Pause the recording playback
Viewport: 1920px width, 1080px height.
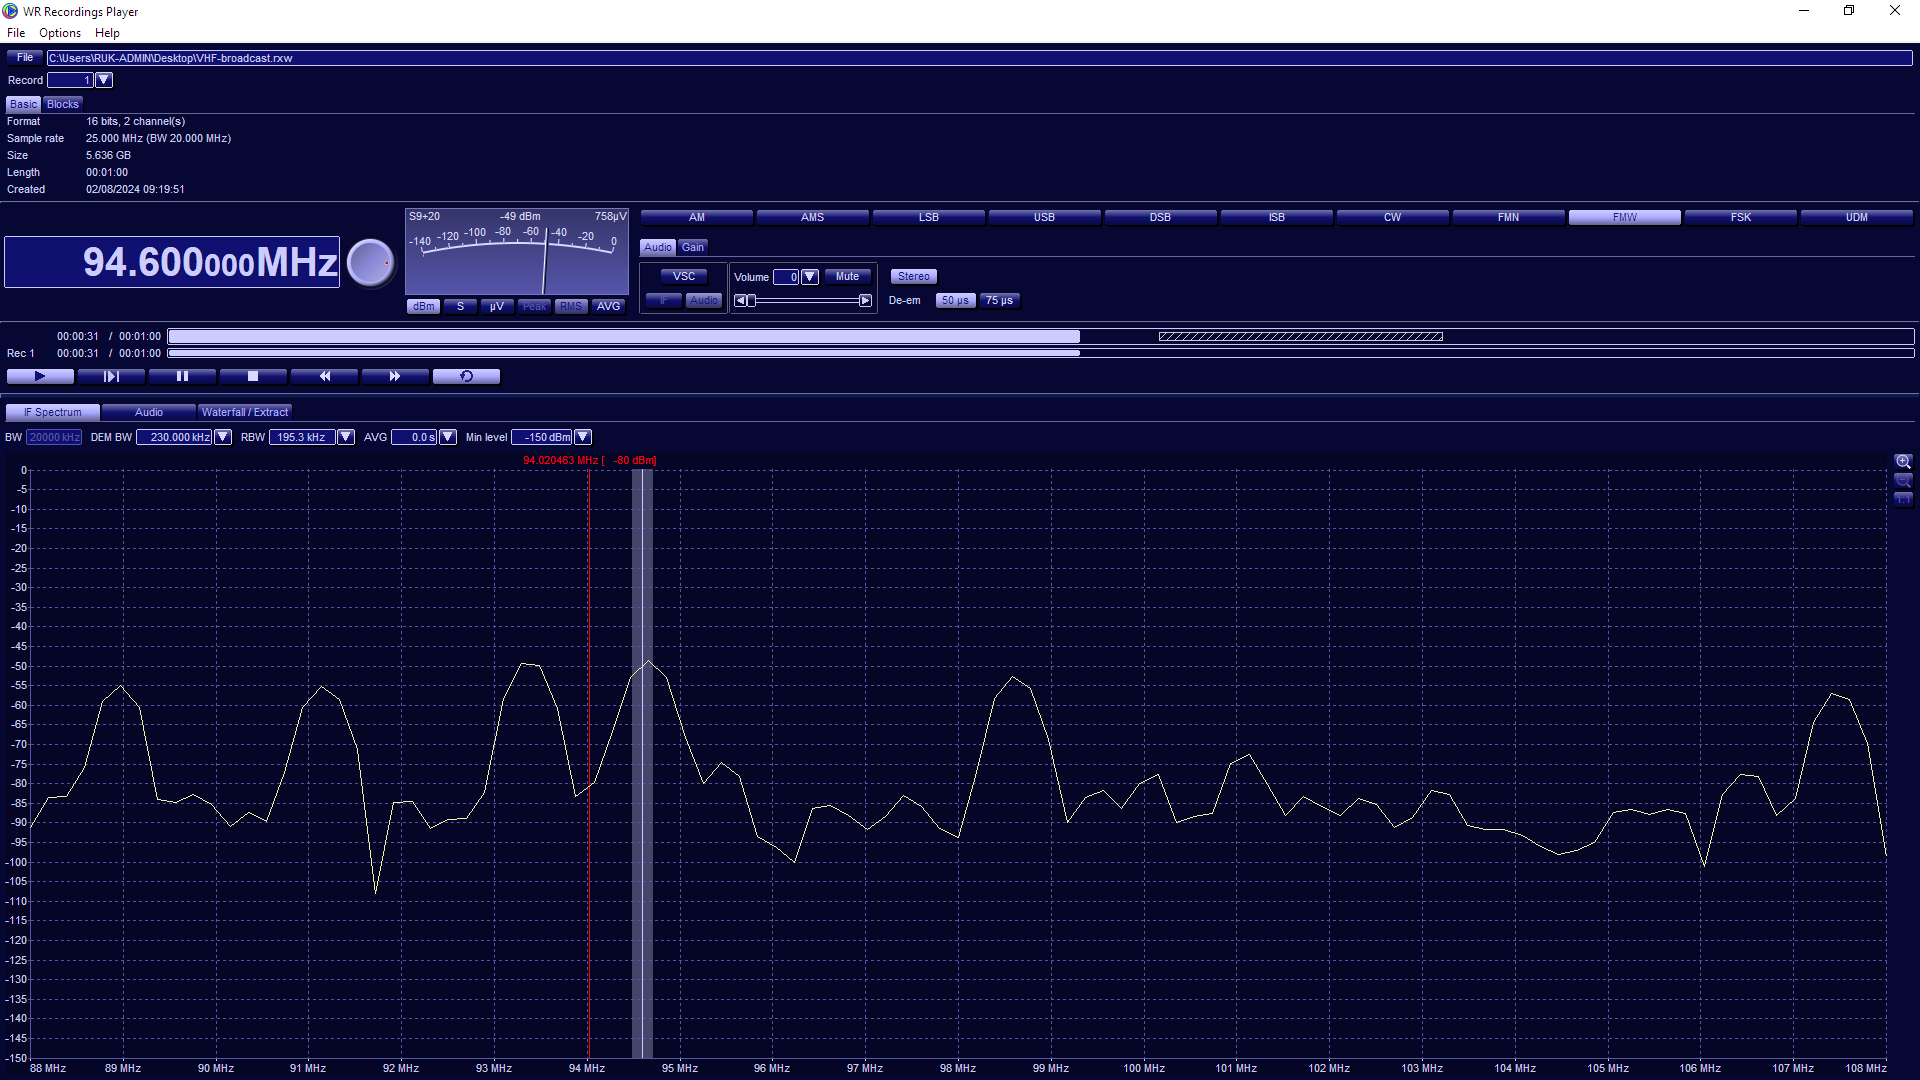click(182, 376)
